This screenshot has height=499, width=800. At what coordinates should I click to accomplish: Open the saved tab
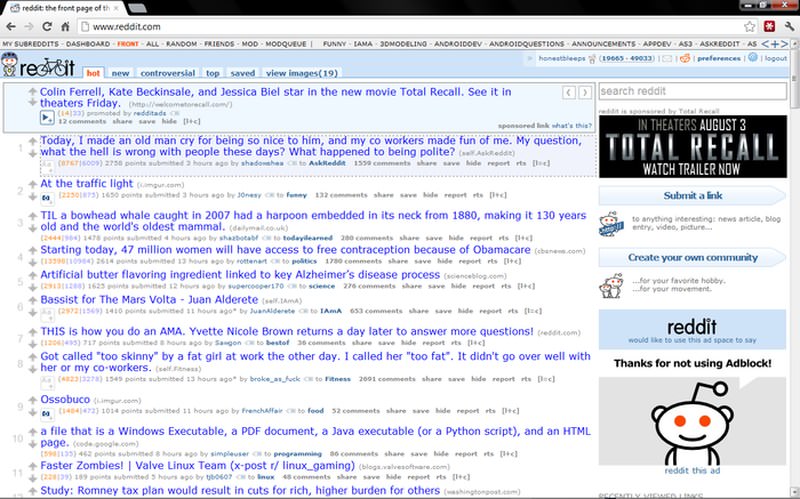point(243,73)
